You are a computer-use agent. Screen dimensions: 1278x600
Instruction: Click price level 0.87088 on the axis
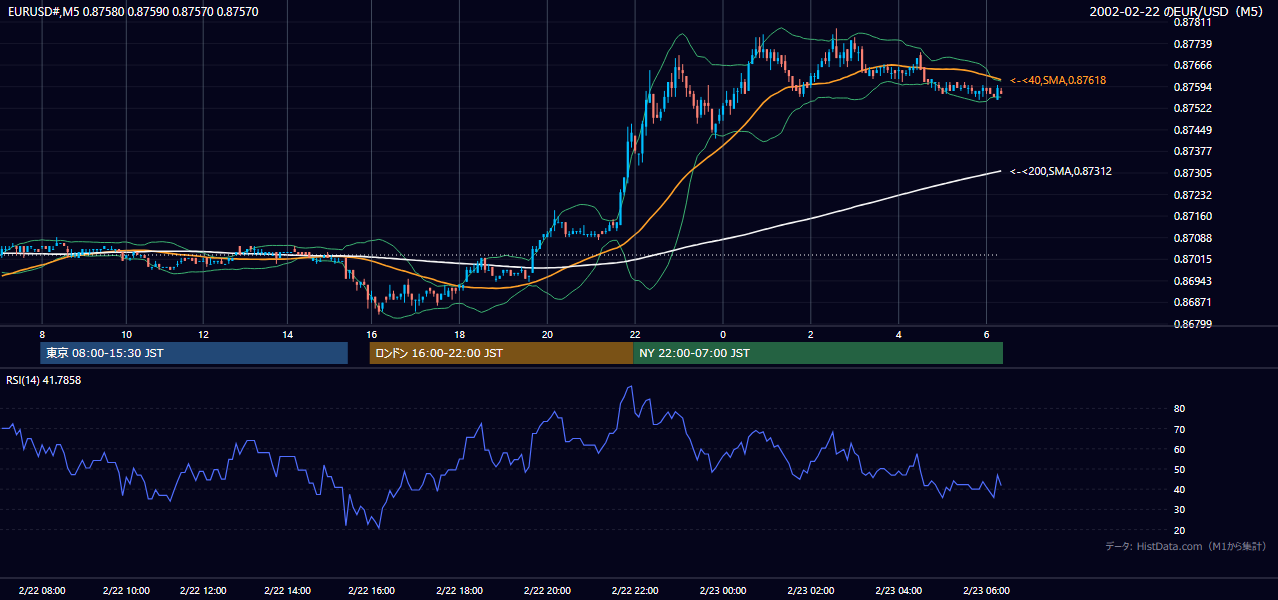pos(1192,238)
